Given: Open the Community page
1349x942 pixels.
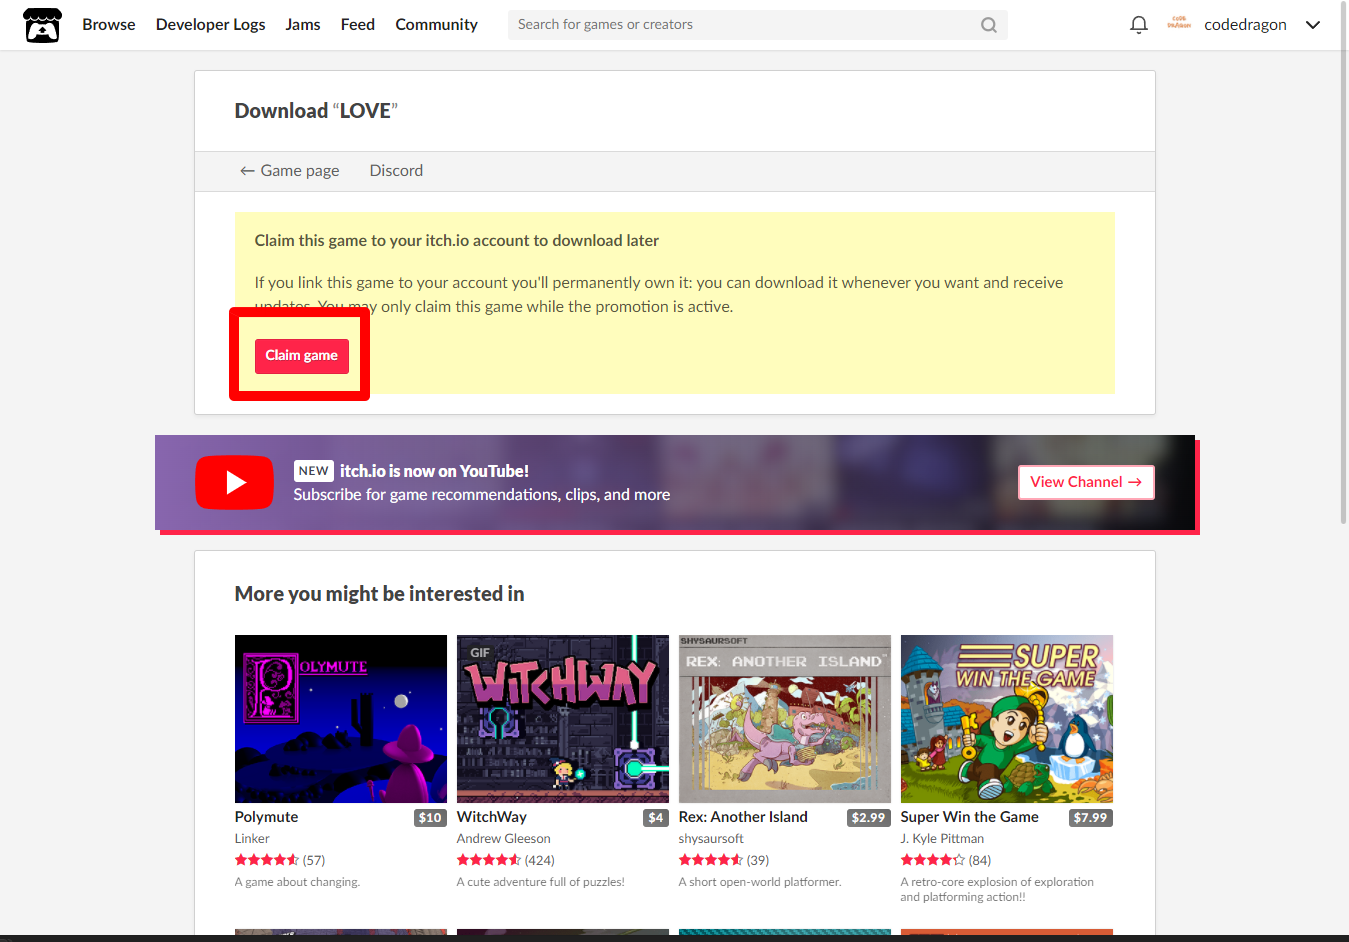Looking at the screenshot, I should (x=436, y=25).
